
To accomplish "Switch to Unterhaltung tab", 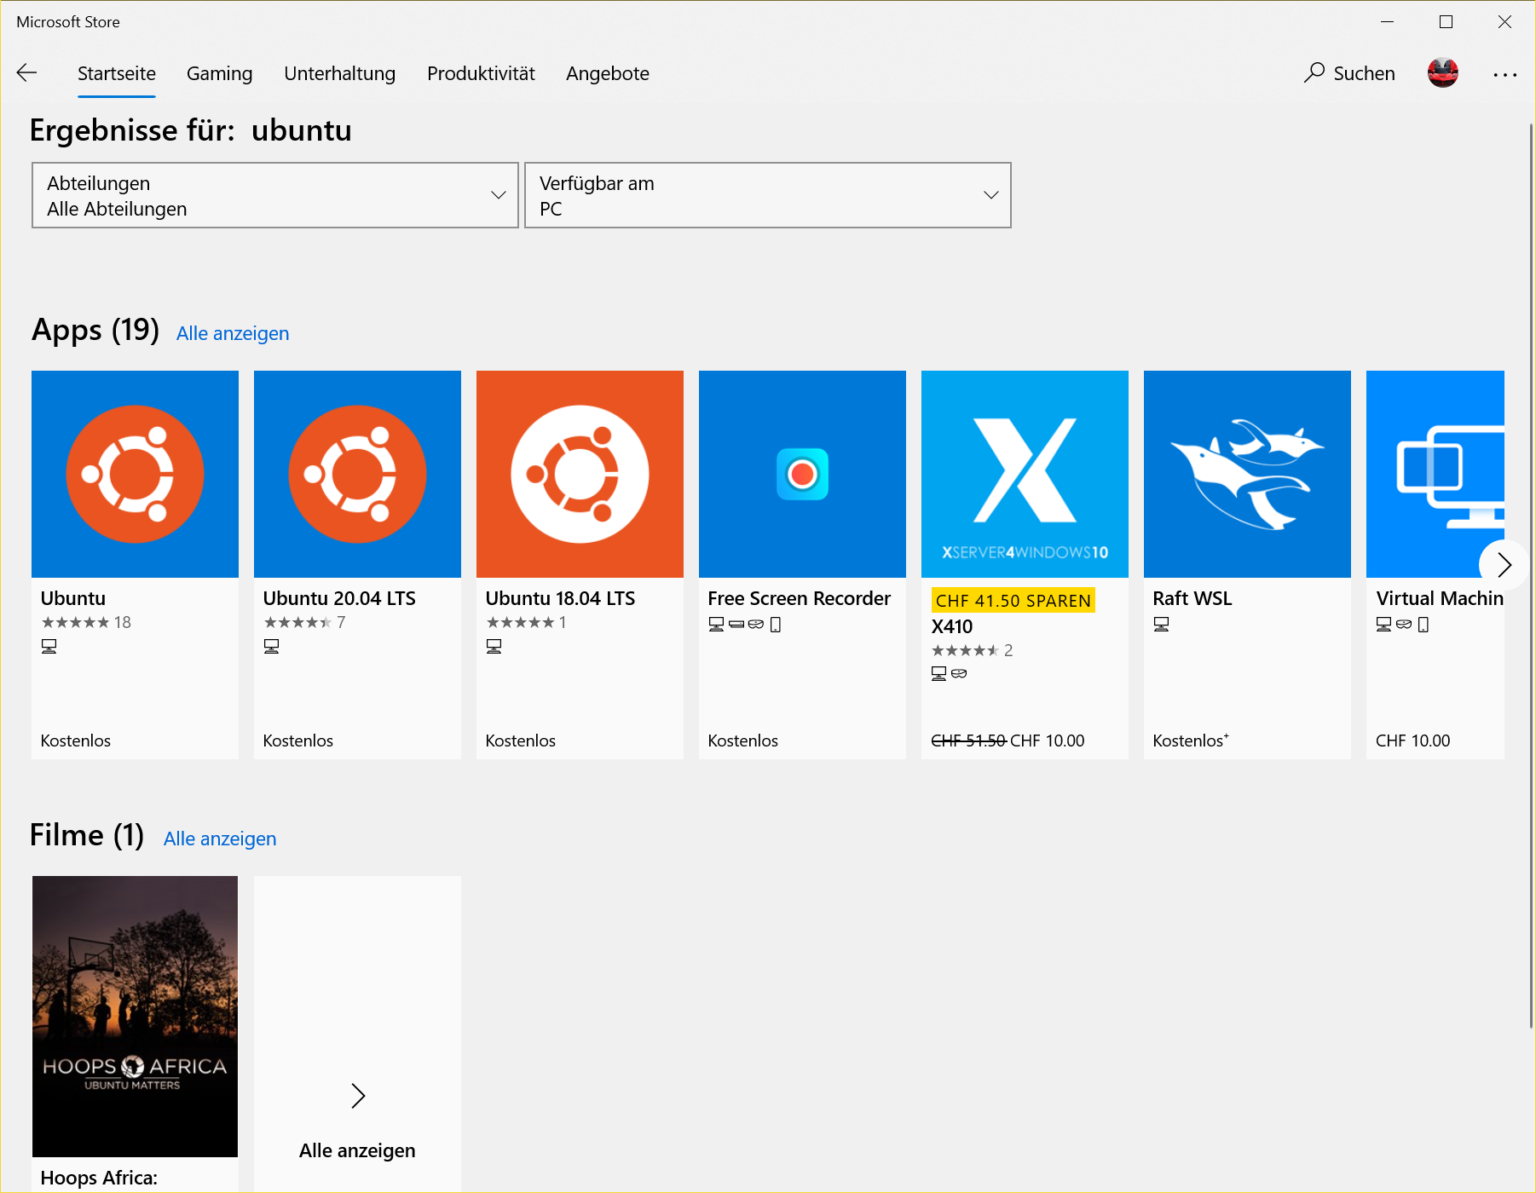I will point(340,73).
